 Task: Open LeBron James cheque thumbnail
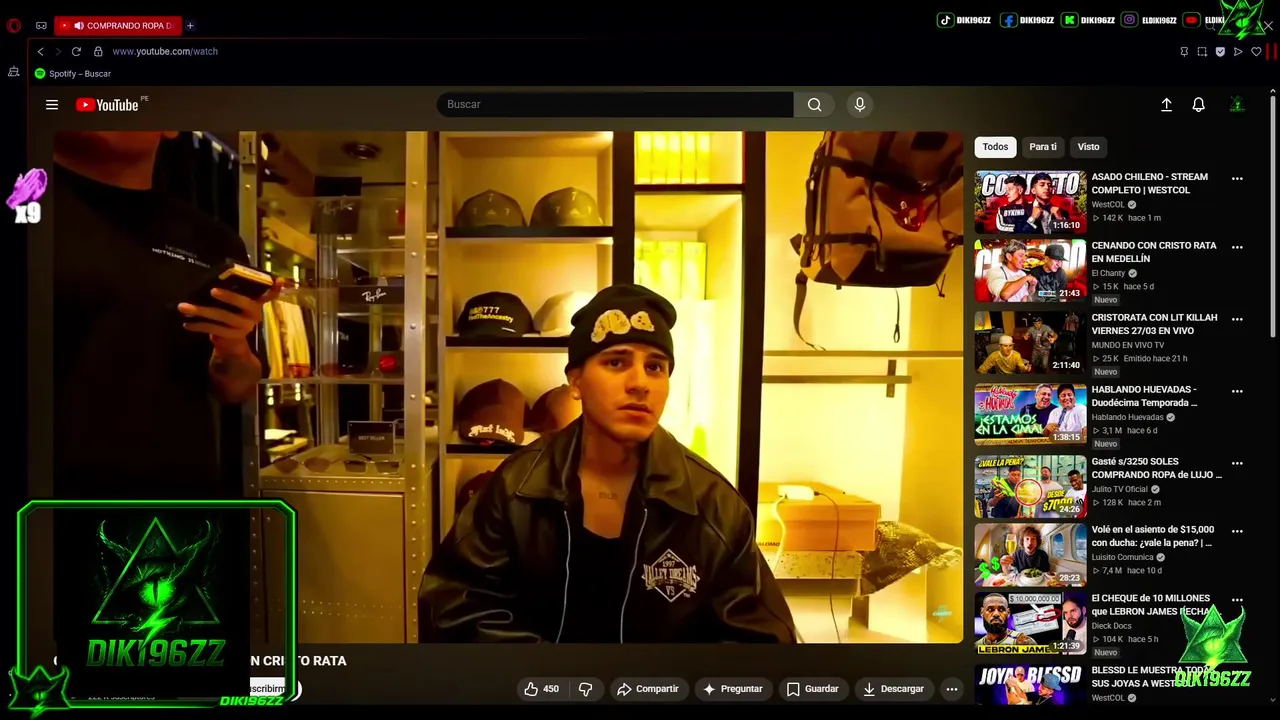(x=1030, y=623)
